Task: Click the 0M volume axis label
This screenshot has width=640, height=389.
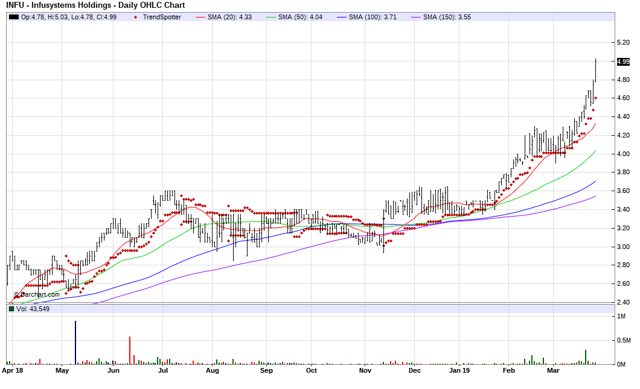Action: 621,365
